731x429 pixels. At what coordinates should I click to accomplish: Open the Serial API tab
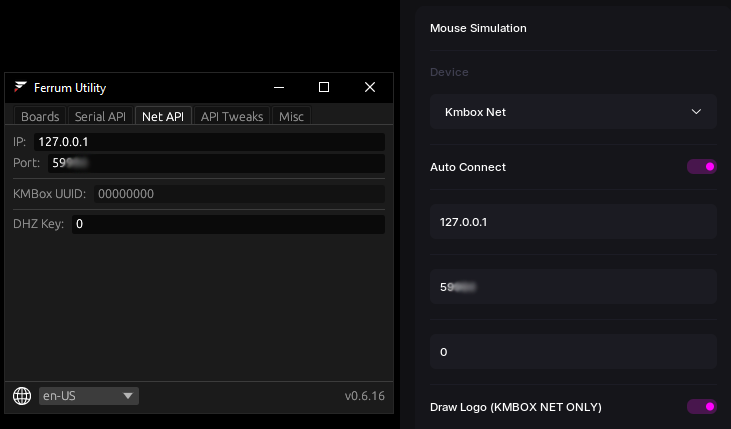pyautogui.click(x=100, y=116)
